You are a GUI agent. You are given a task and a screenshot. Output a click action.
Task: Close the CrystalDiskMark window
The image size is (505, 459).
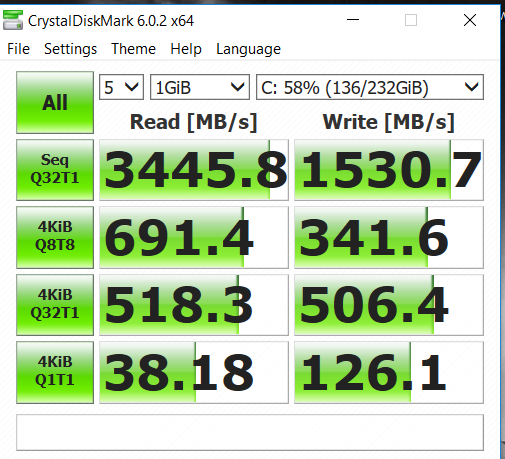tap(470, 20)
